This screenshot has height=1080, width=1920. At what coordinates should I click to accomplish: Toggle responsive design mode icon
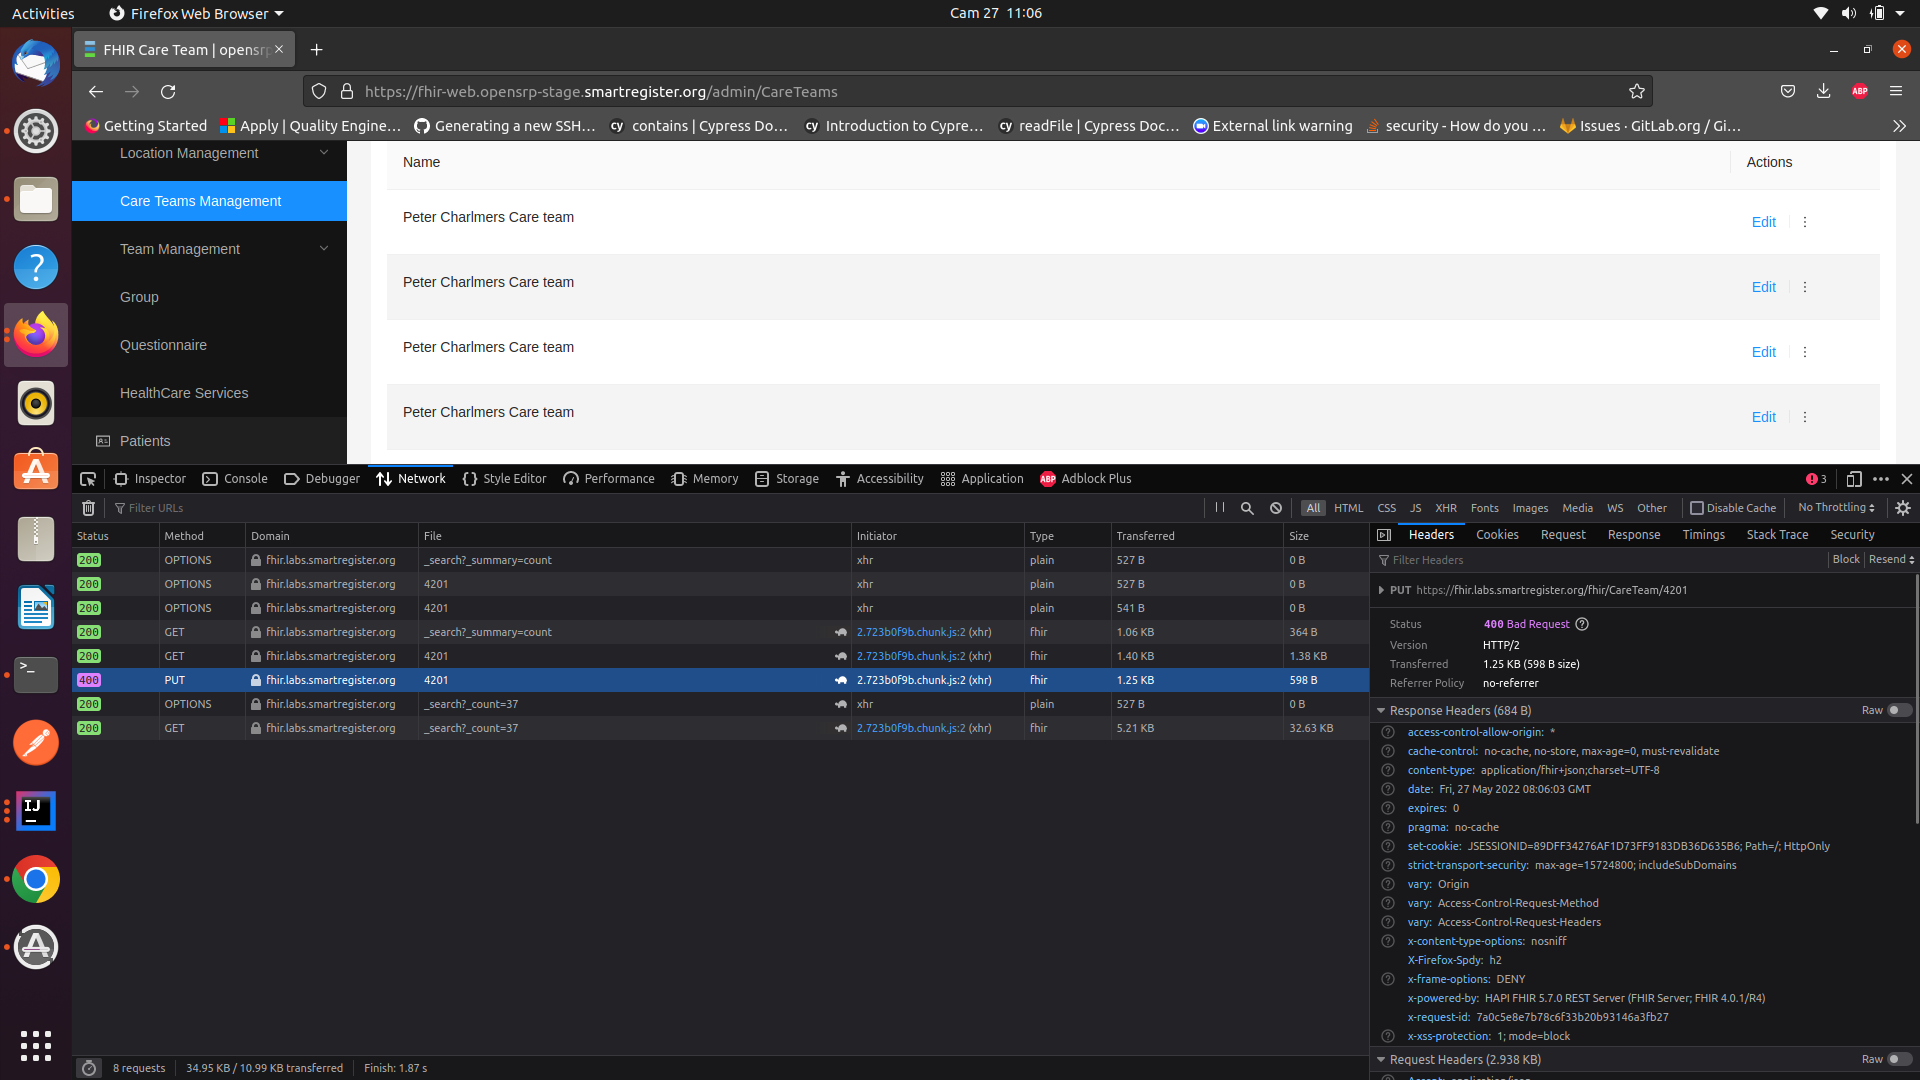(1855, 479)
